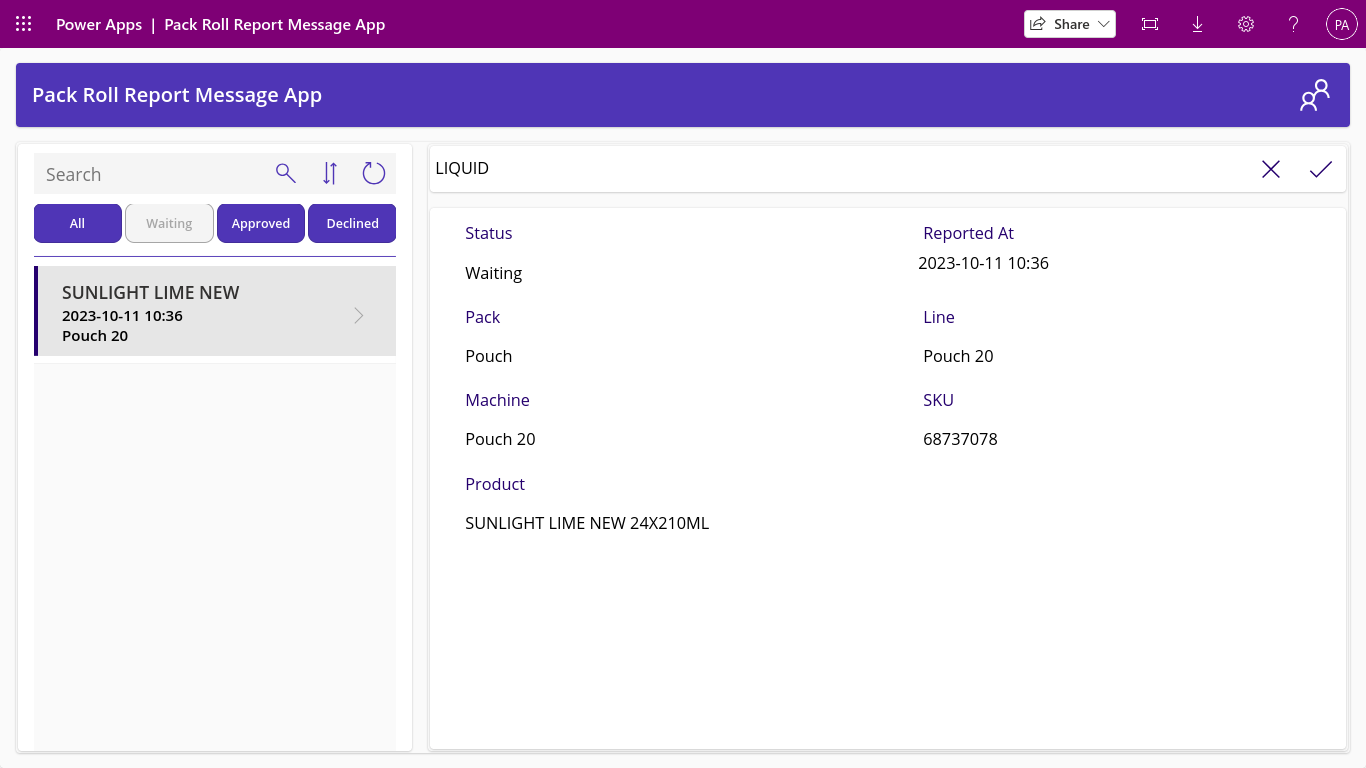Click the Line field label
The height and width of the screenshot is (768, 1366).
coord(939,317)
